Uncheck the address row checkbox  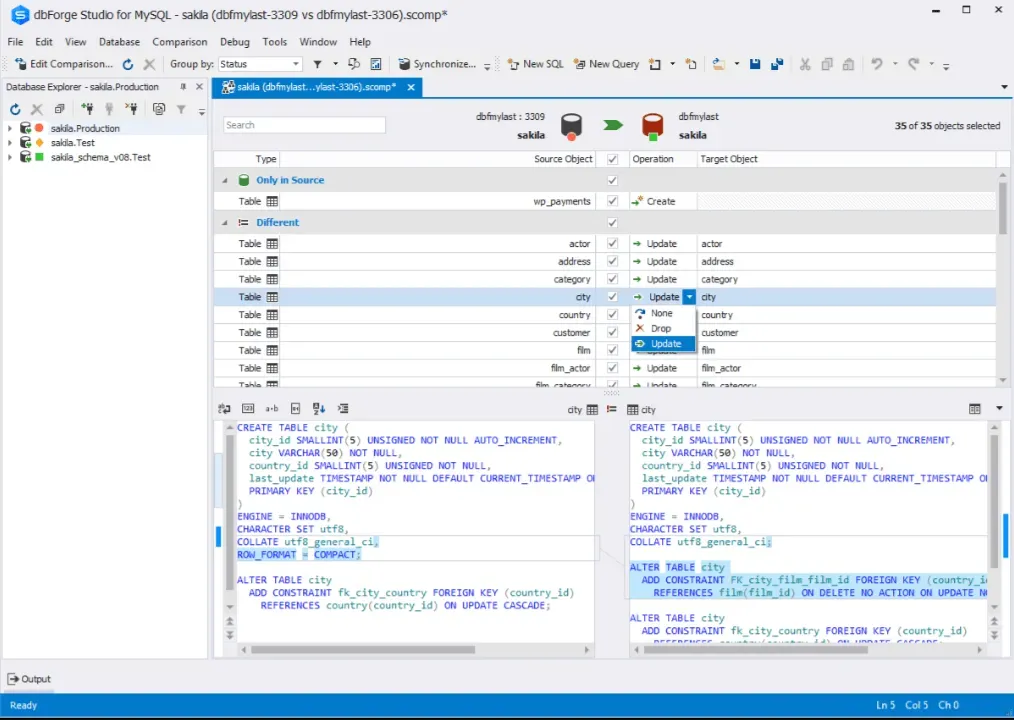coord(612,261)
